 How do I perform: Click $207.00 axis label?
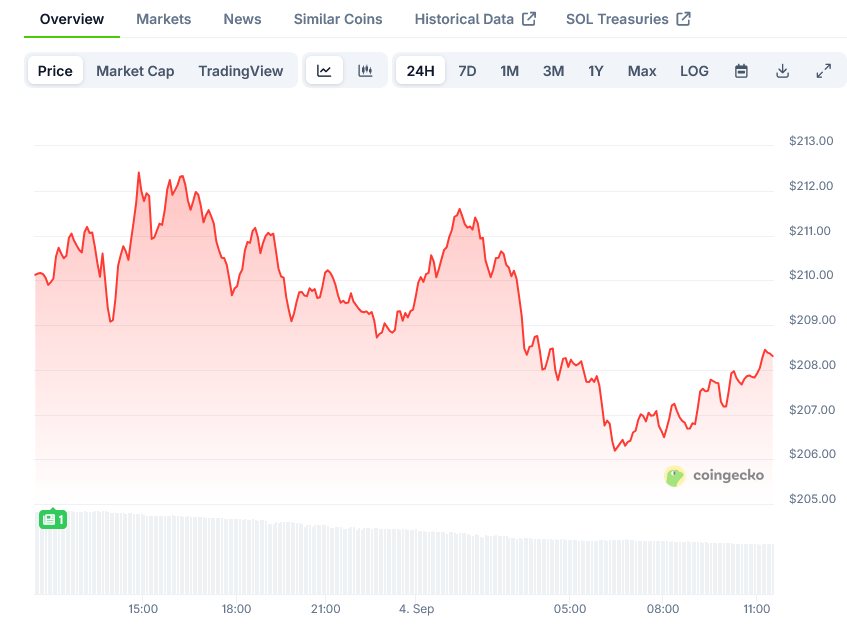(812, 410)
